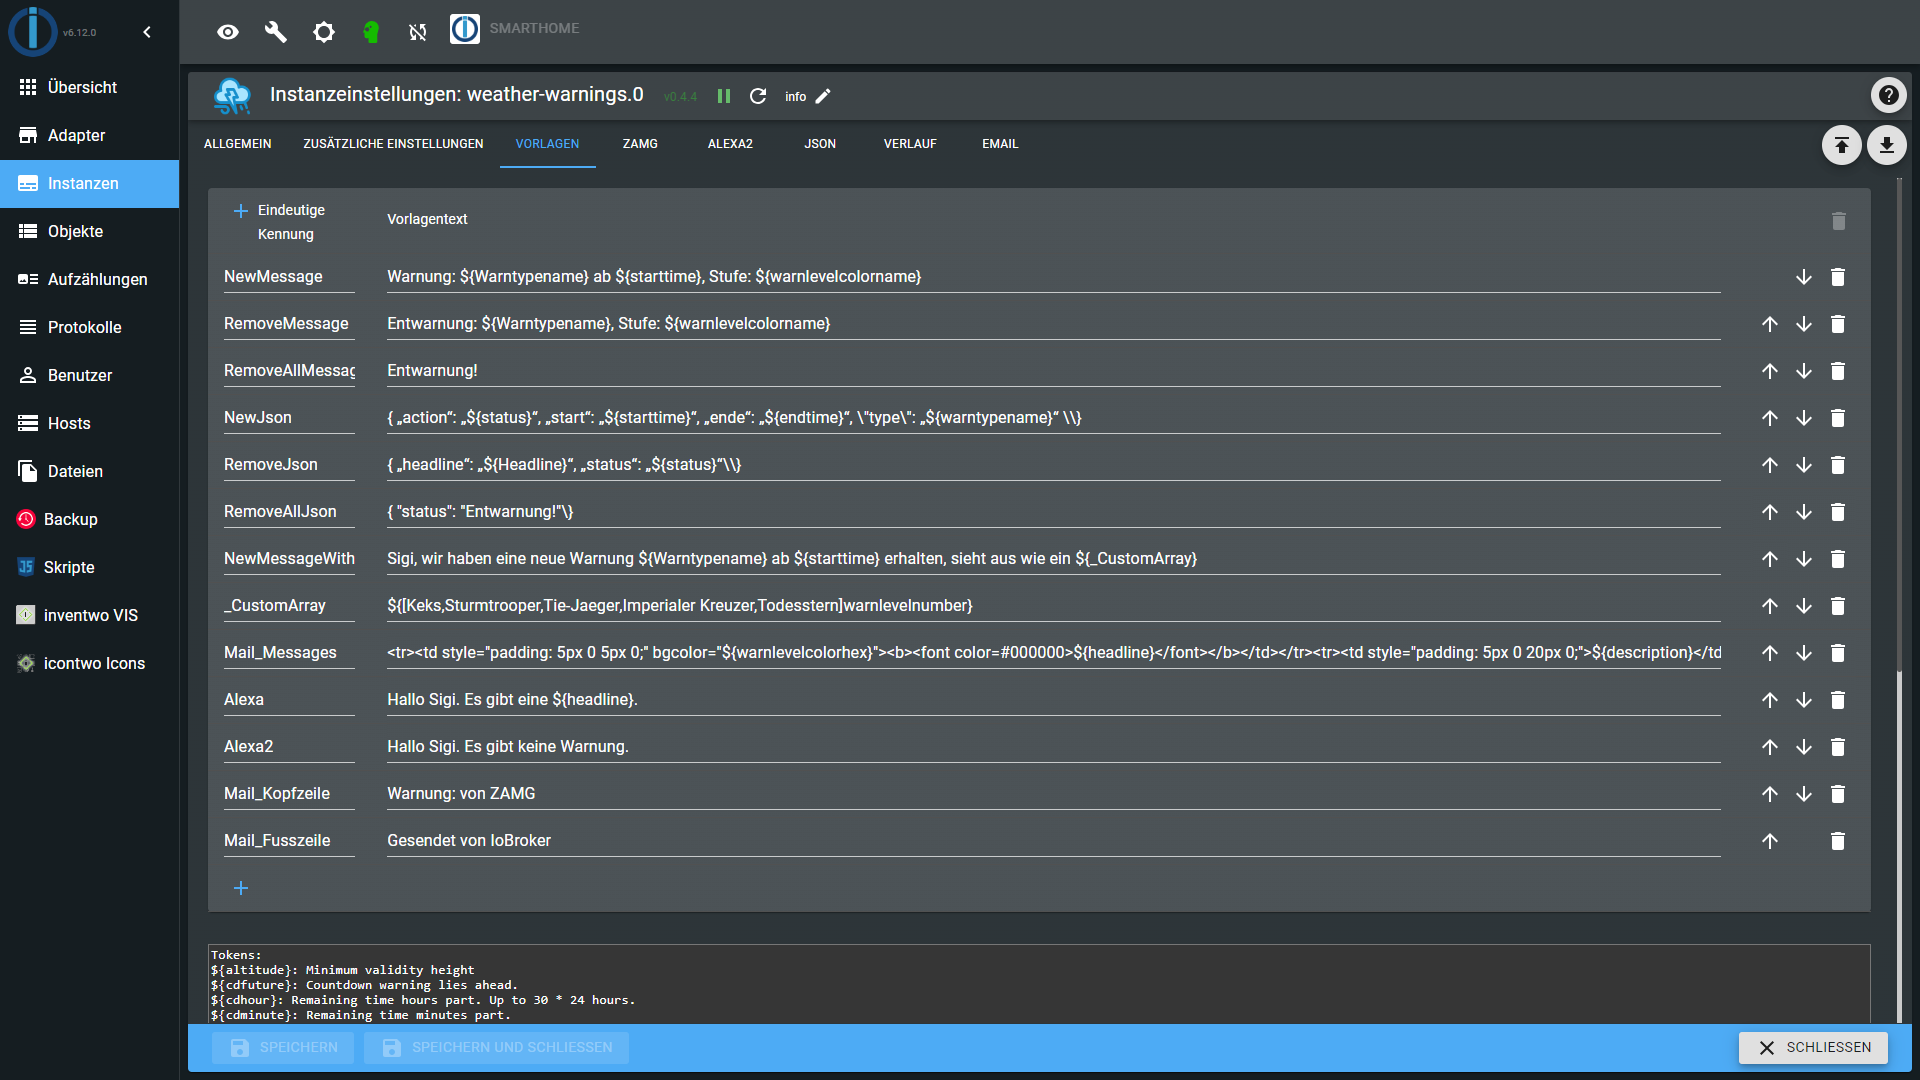Open Protokolle in the sidebar
The height and width of the screenshot is (1080, 1920).
[90, 327]
